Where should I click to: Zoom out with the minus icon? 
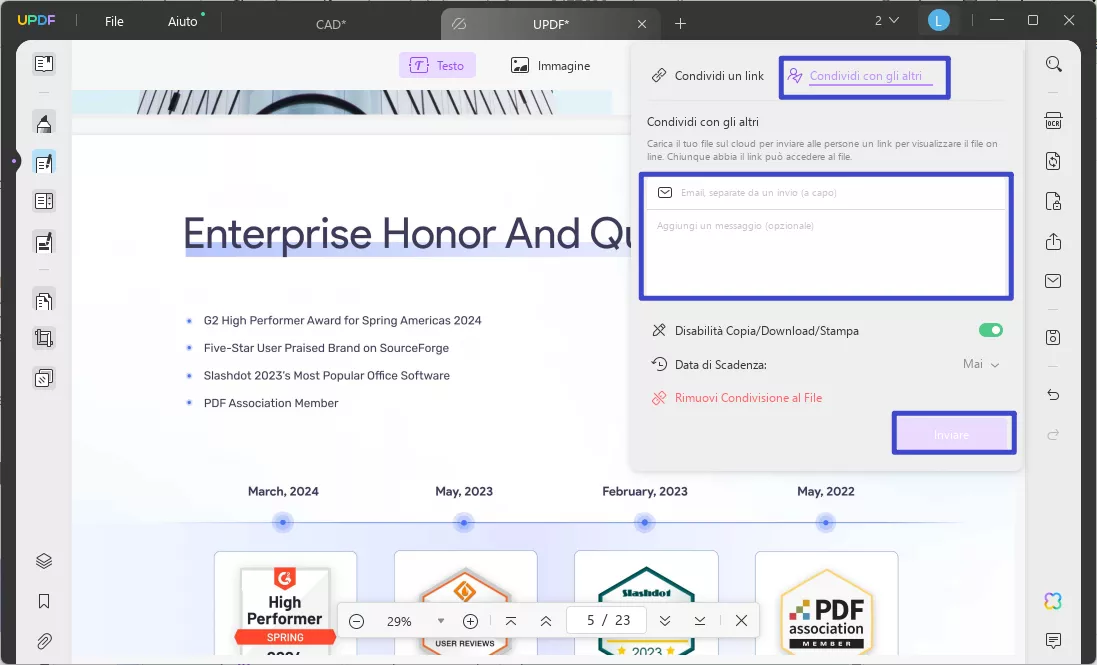coord(357,621)
